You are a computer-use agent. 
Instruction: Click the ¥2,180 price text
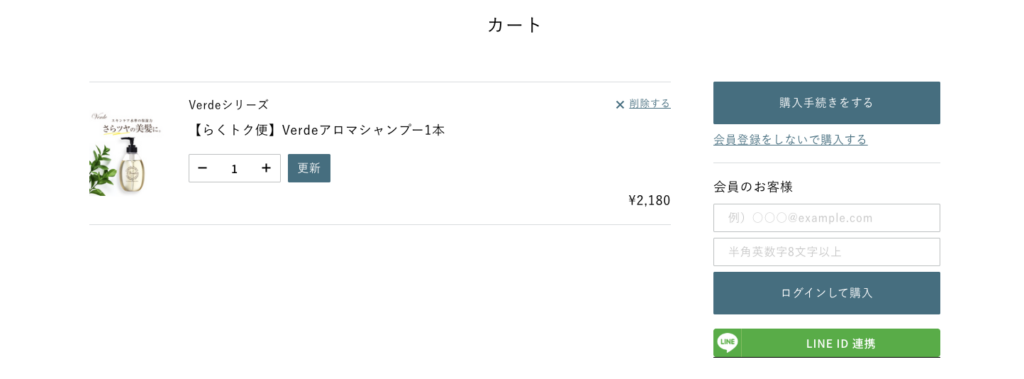[649, 201]
